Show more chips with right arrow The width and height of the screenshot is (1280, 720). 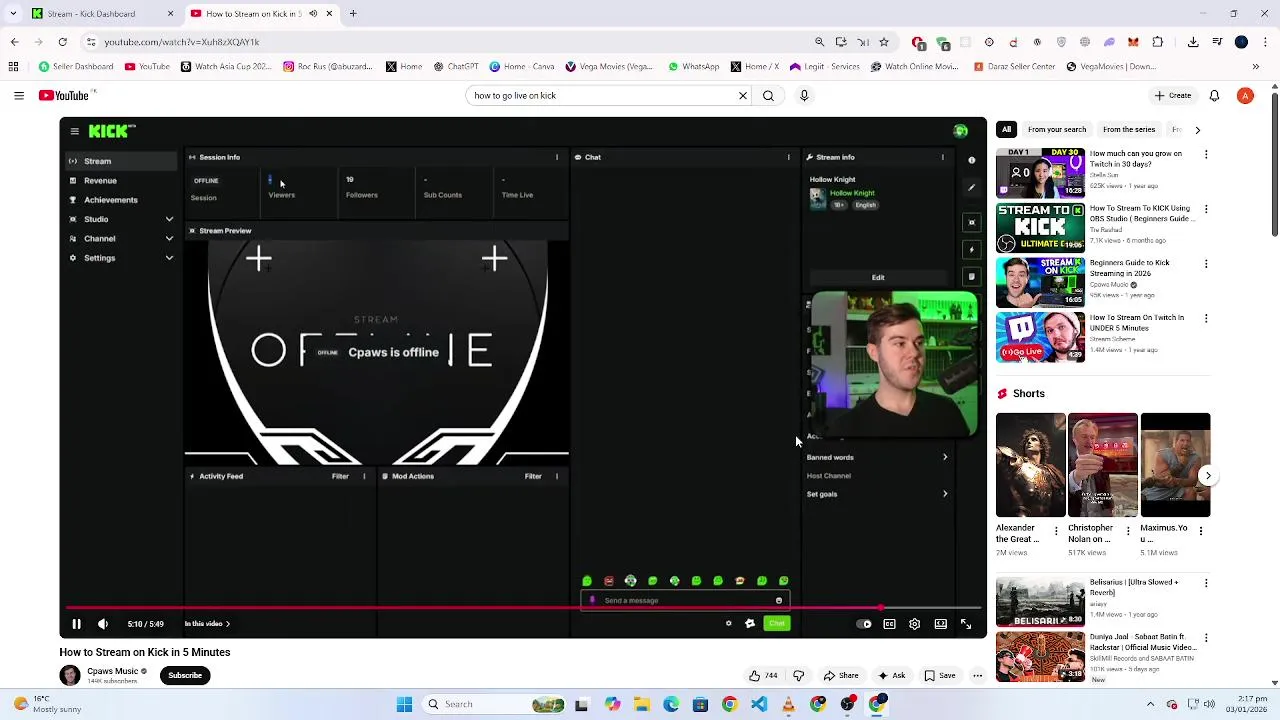coord(1197,130)
